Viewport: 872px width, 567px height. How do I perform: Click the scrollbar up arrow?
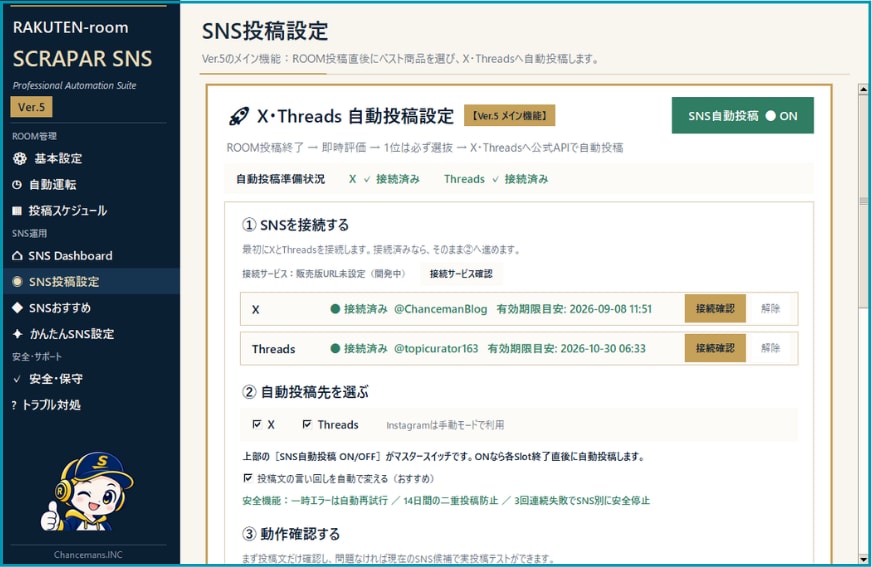point(863,89)
